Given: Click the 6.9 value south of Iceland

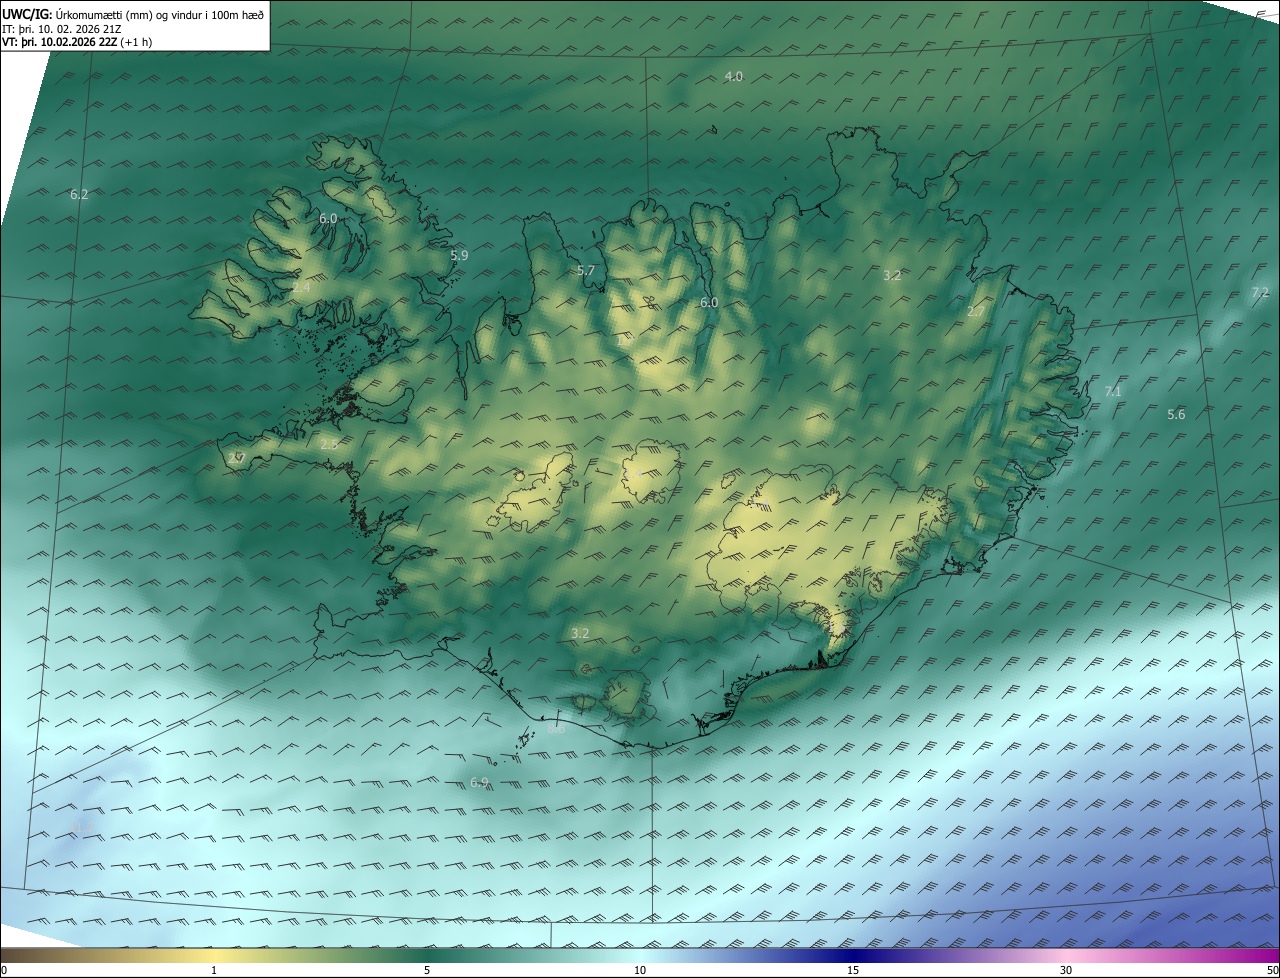Looking at the screenshot, I should pos(479,782).
